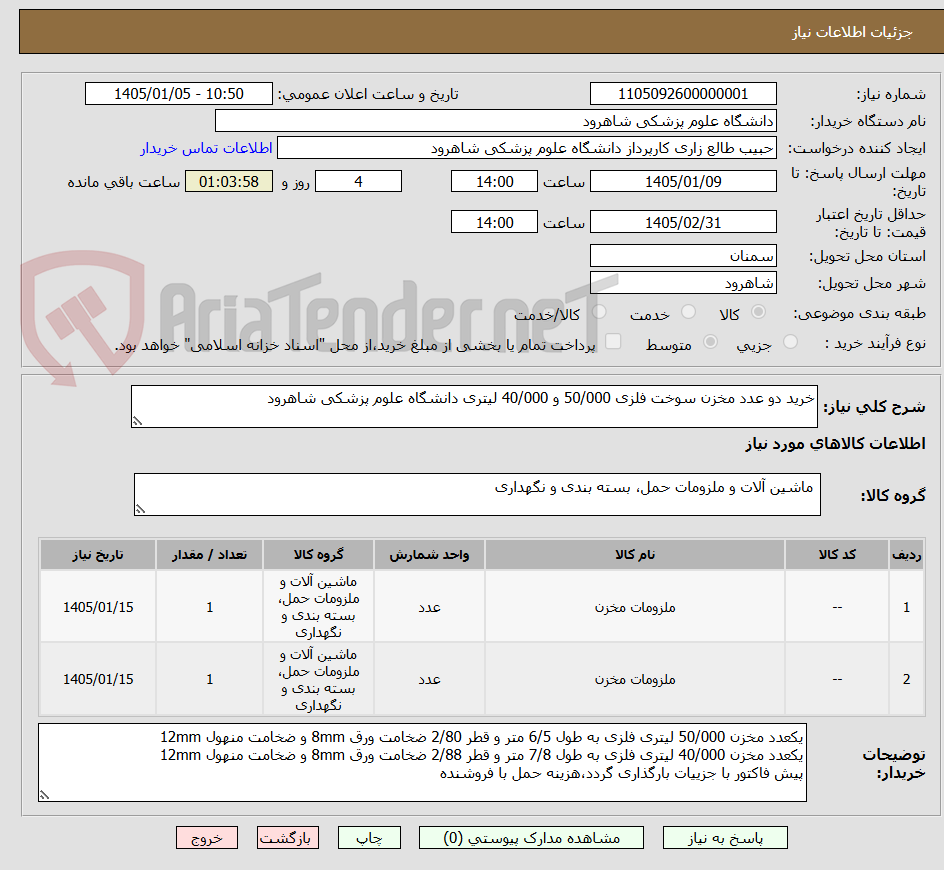Click the delivery province field سمنان
Viewport: 944px width, 870px height.
click(683, 256)
